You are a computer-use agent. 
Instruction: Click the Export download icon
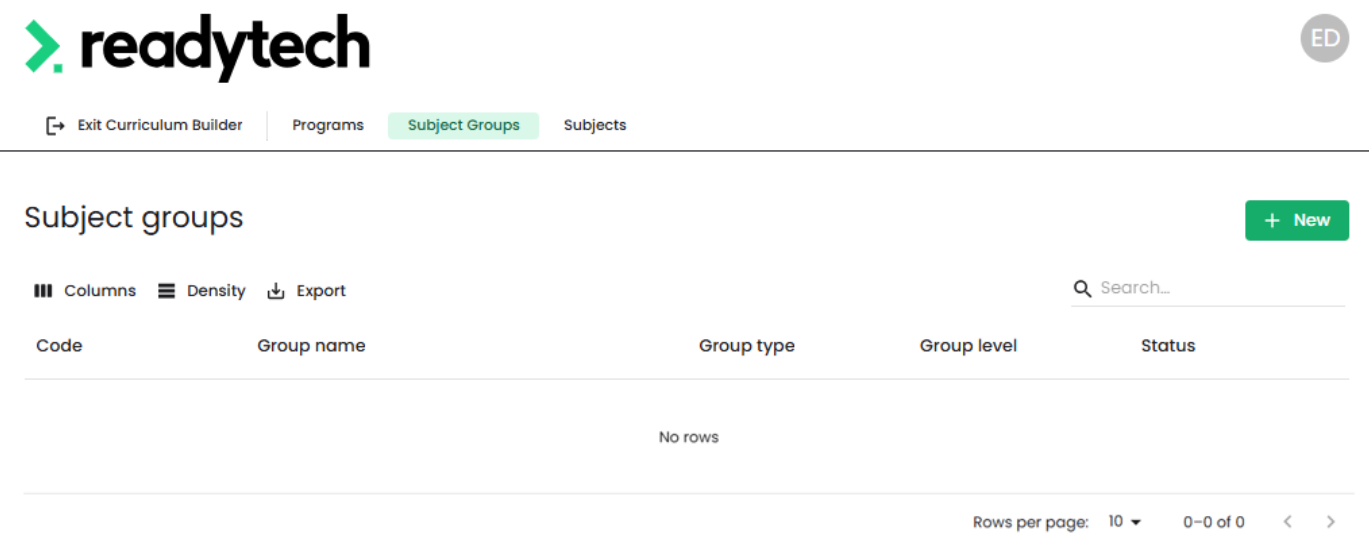click(276, 291)
